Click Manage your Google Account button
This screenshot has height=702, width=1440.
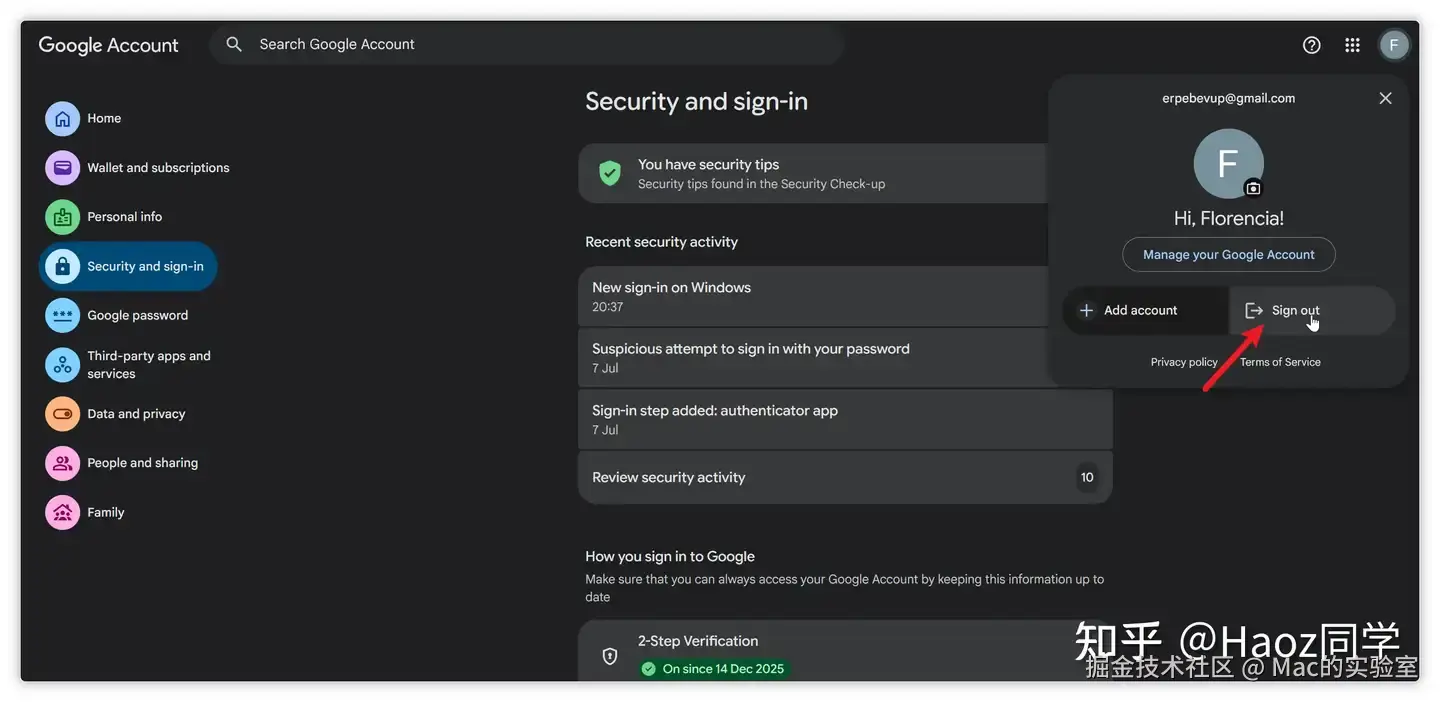click(x=1229, y=254)
